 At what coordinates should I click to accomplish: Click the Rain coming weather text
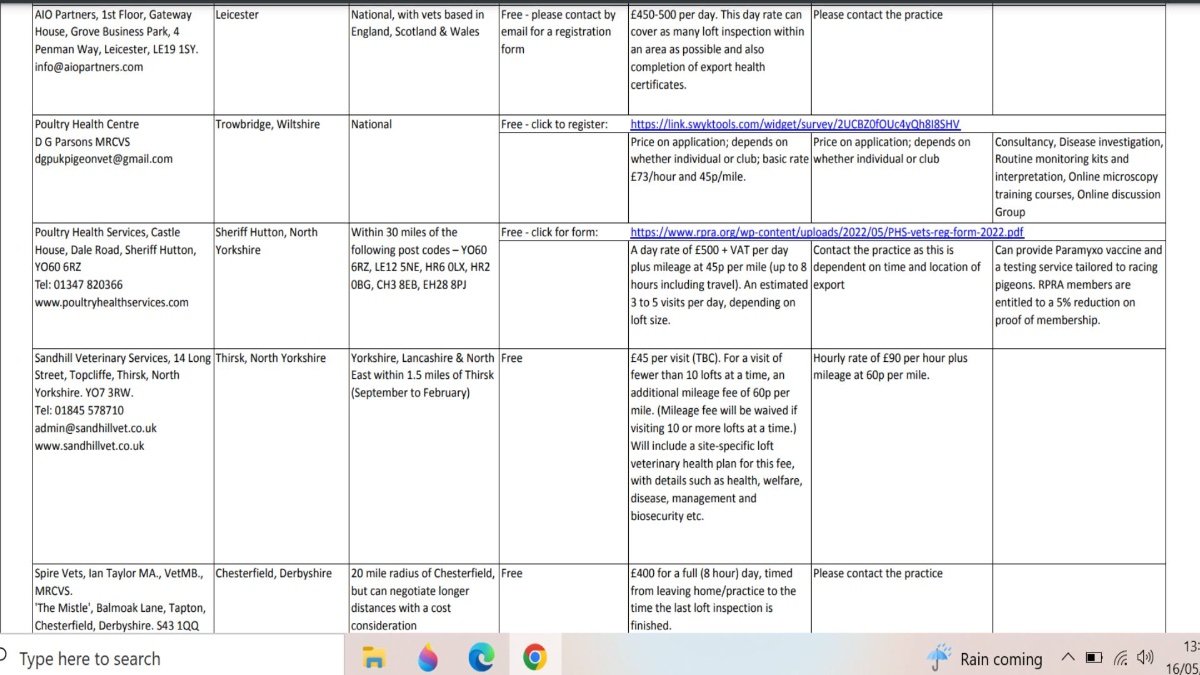(1001, 659)
